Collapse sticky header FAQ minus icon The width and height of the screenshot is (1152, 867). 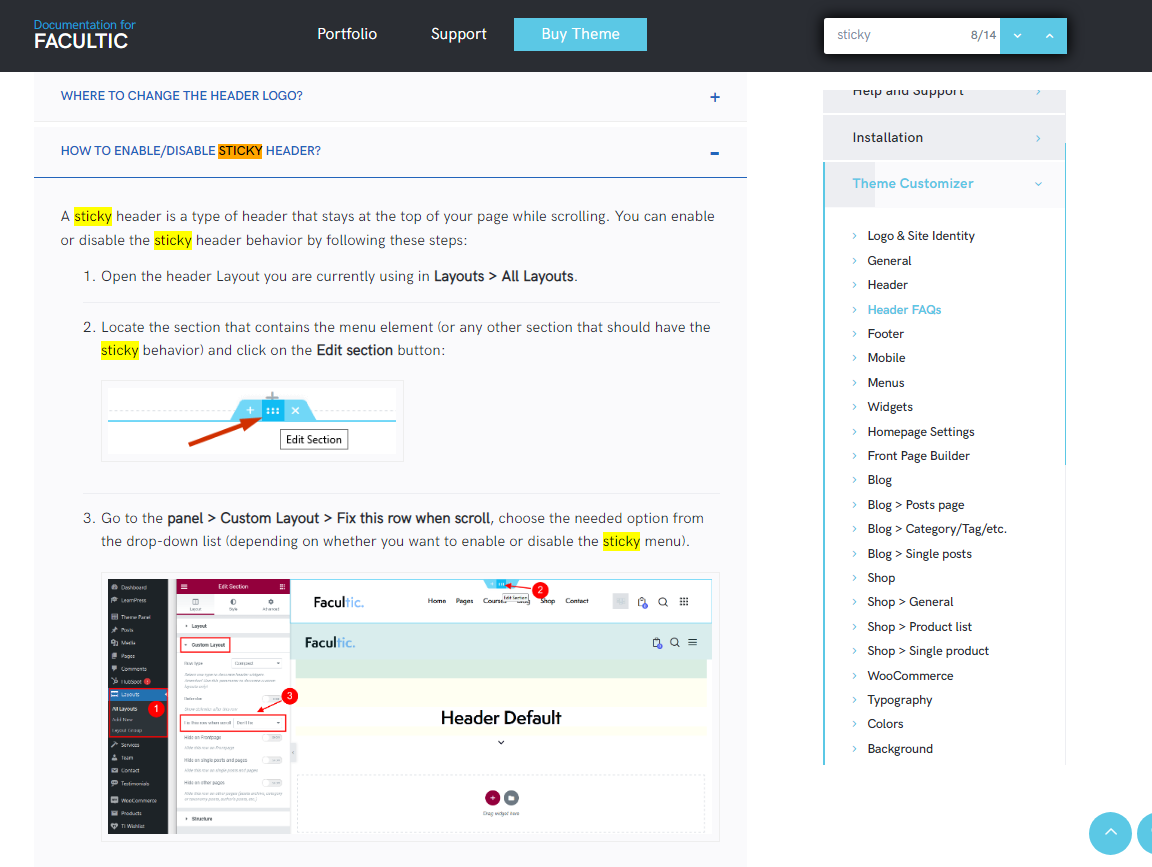click(715, 153)
